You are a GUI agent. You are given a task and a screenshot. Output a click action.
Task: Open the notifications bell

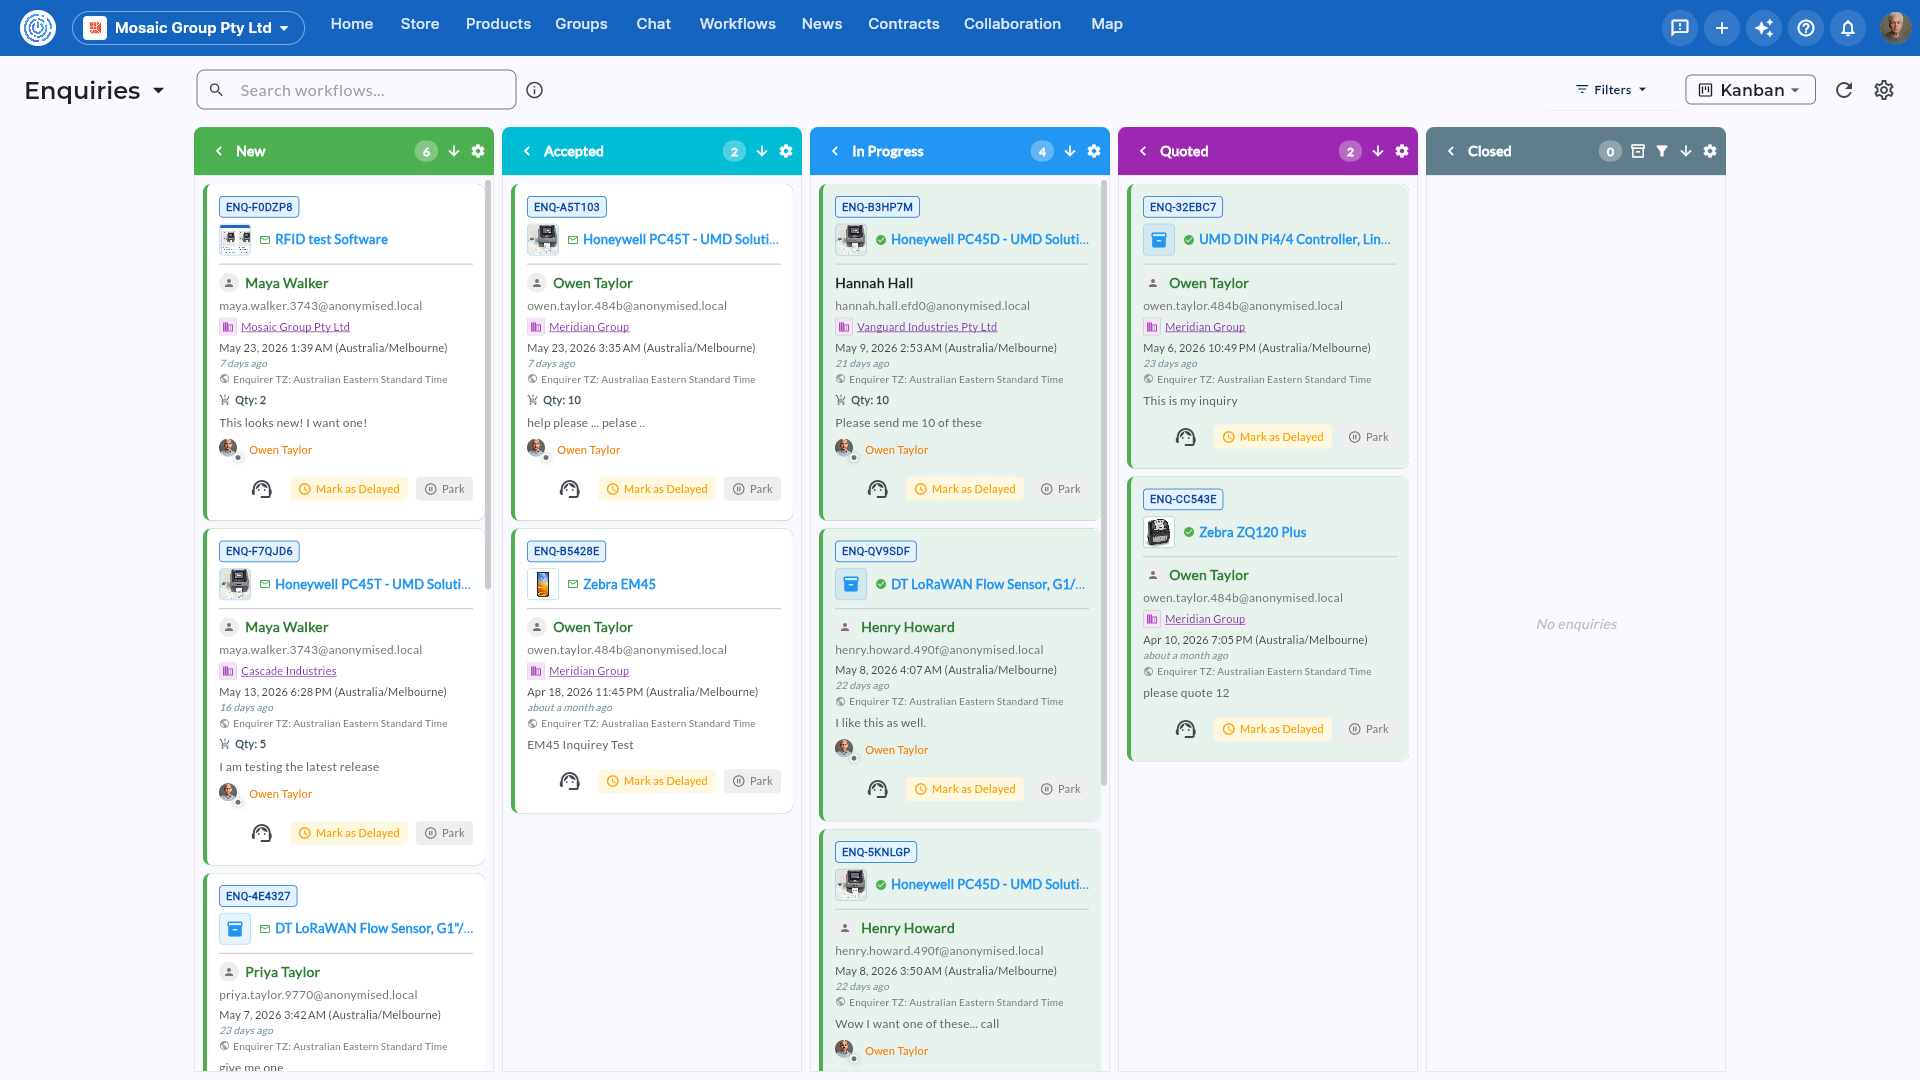click(x=1848, y=28)
